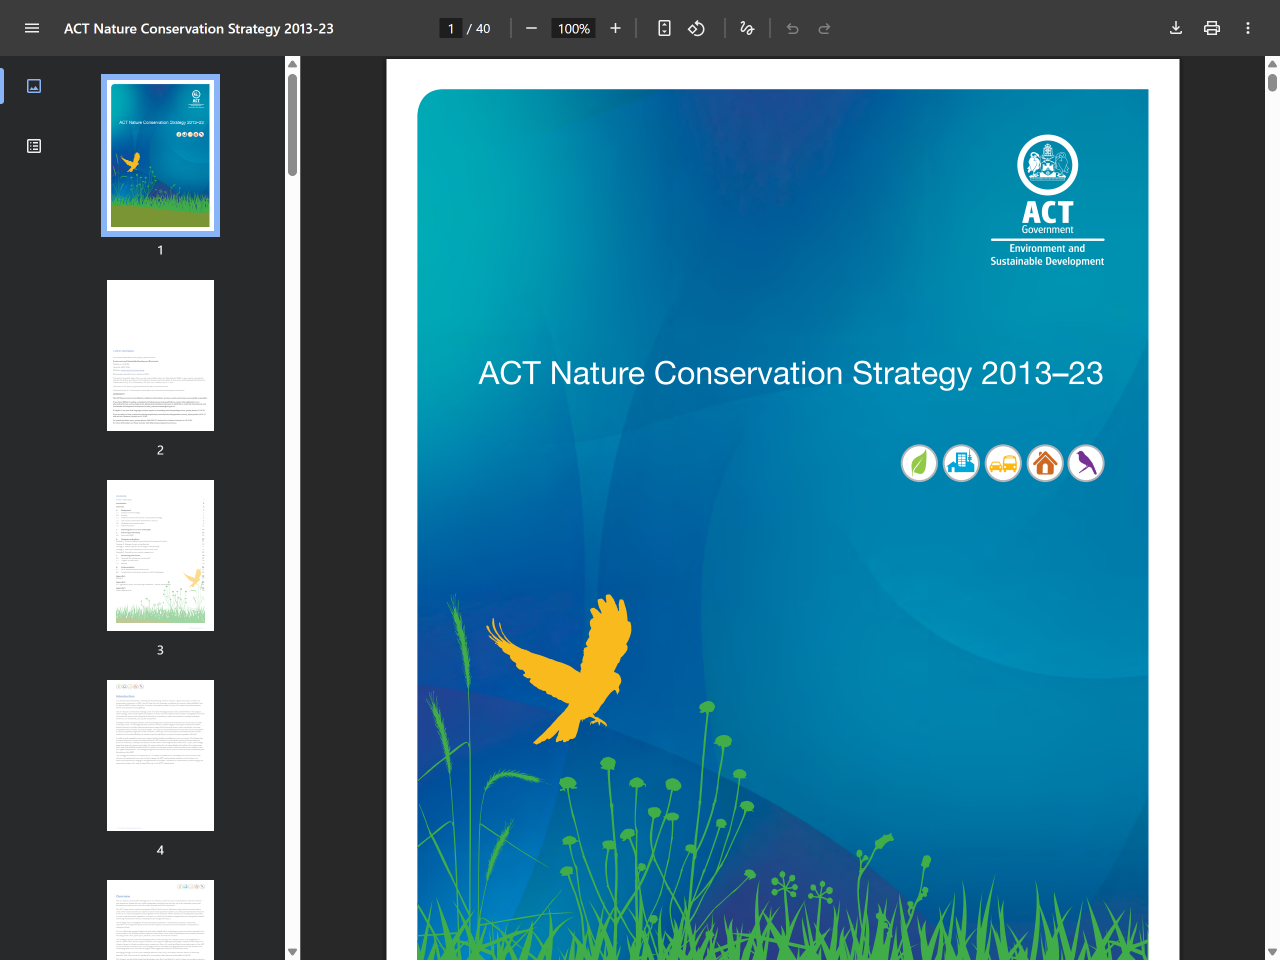Image resolution: width=1280 pixels, height=960 pixels.
Task: Click the document scroll-up arrow
Action: point(1272,64)
